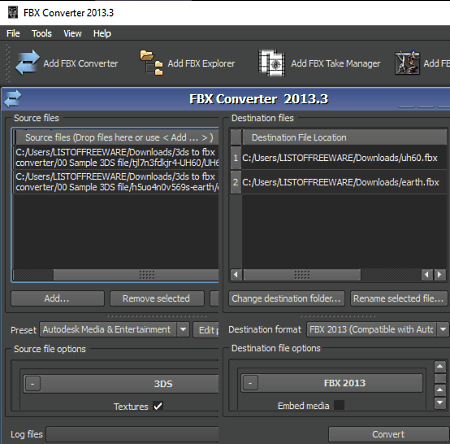Collapse the 3DS options section
450x444 pixels.
(x=33, y=384)
